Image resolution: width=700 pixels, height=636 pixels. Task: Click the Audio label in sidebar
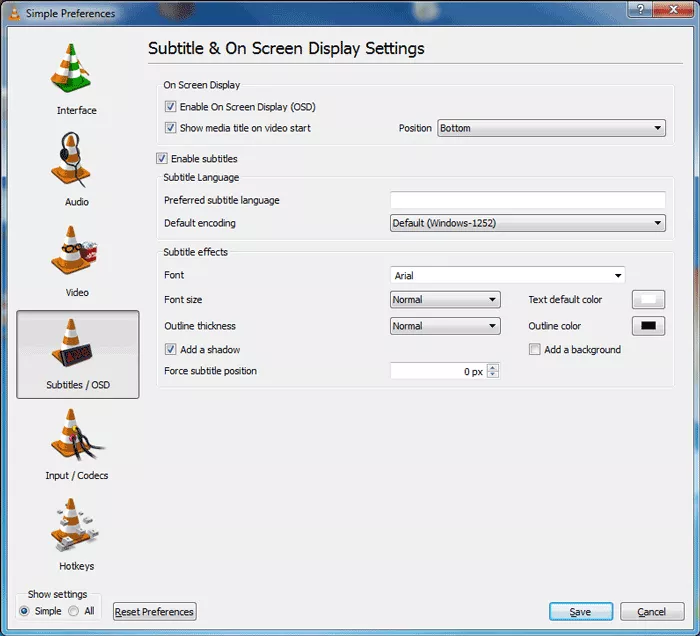(77, 202)
